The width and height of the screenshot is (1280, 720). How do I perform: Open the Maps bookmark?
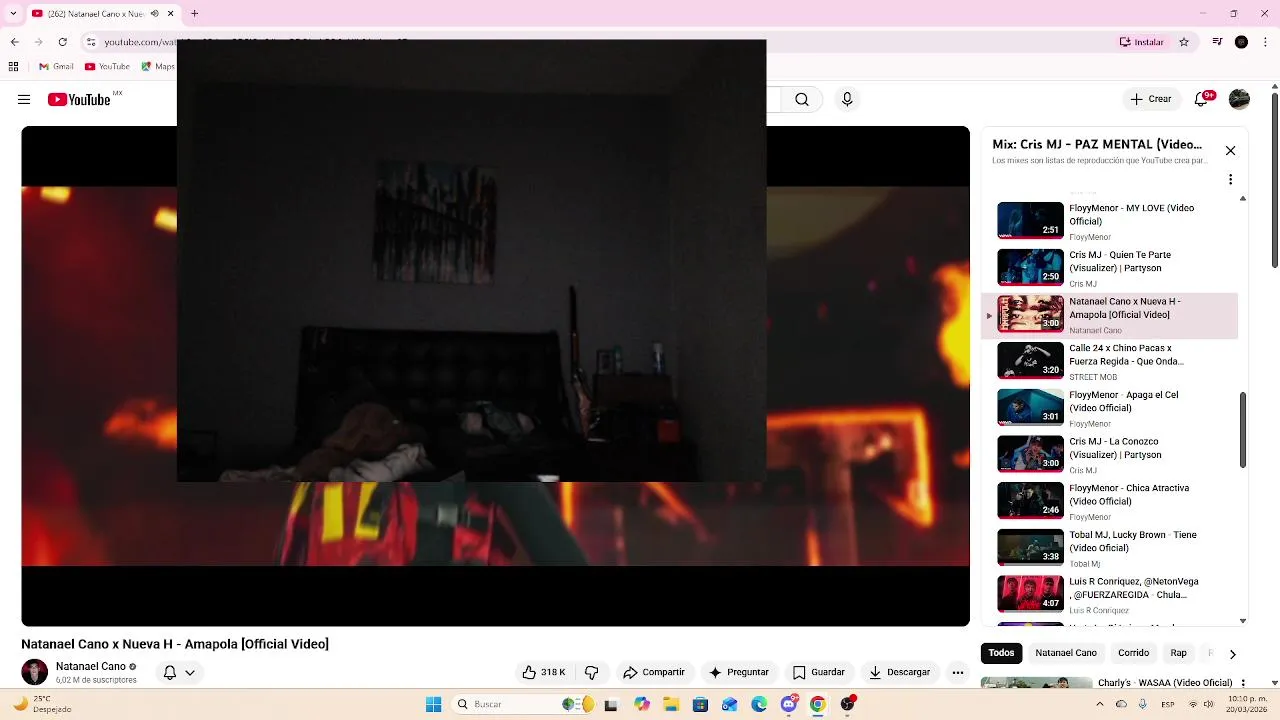pos(157,67)
